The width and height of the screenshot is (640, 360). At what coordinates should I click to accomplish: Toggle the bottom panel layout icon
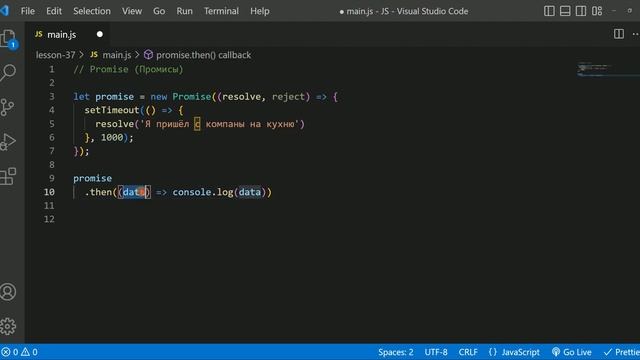[x=565, y=11]
